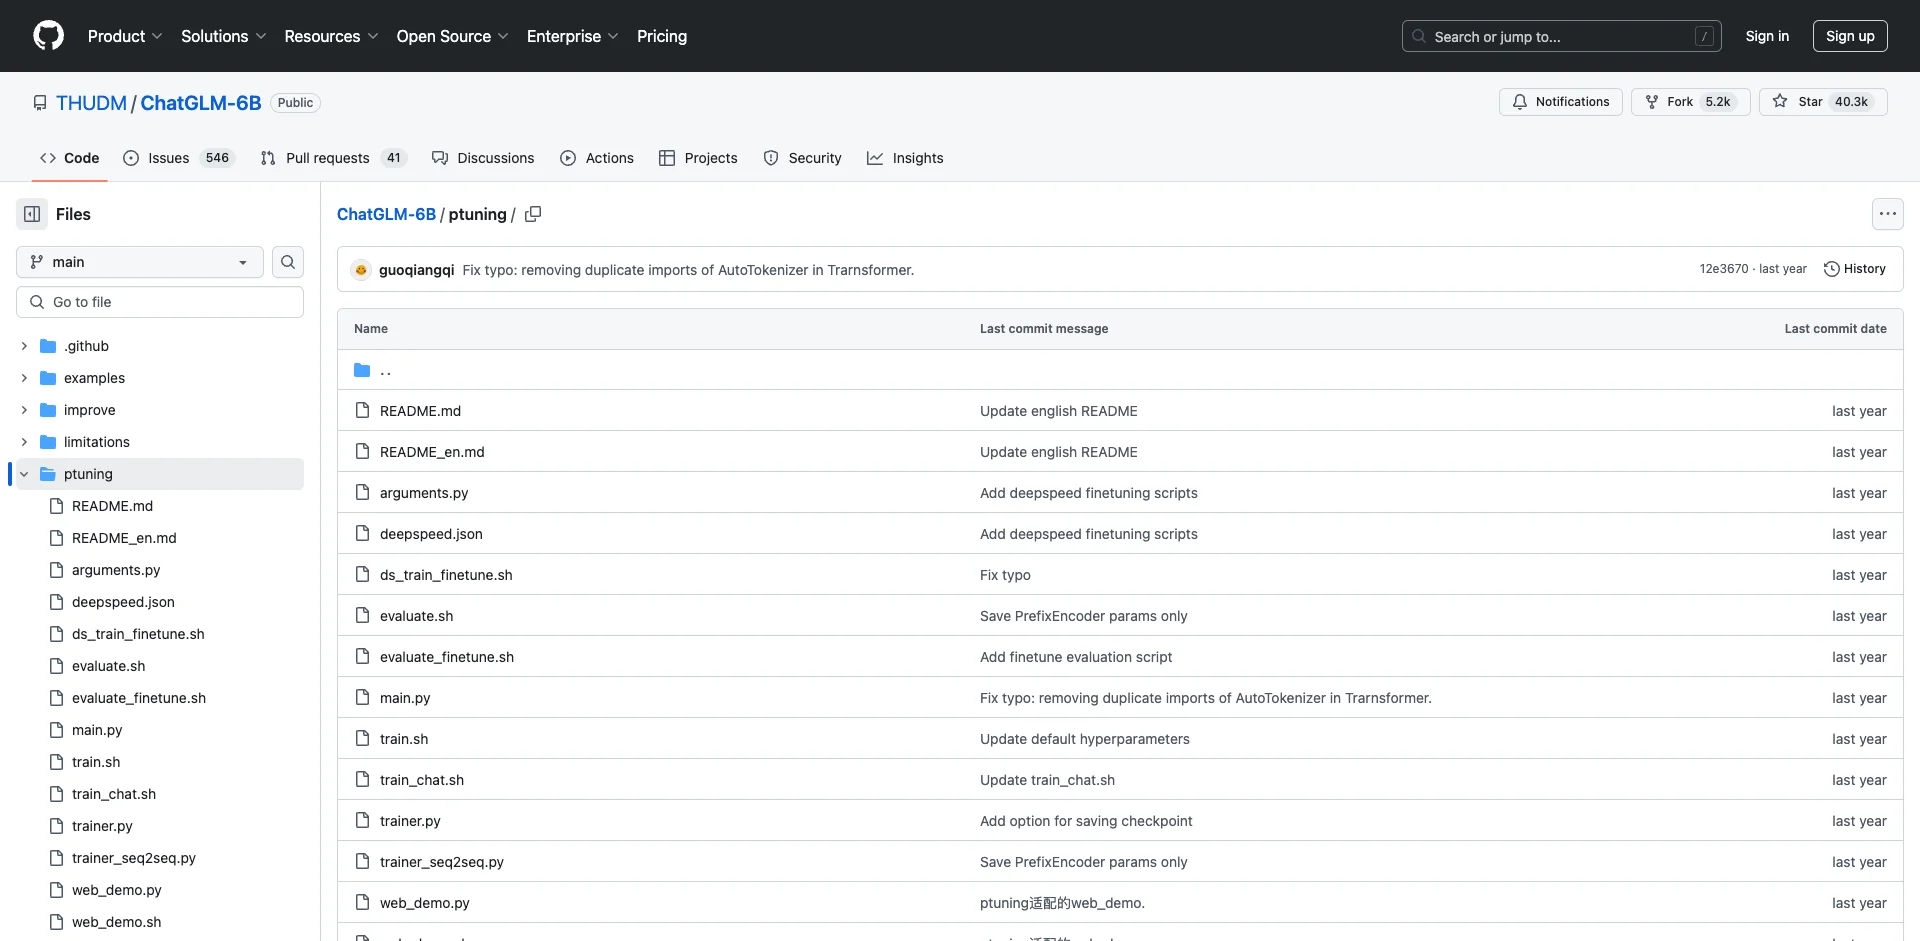
Task: Click the Sign in link
Action: pos(1767,36)
